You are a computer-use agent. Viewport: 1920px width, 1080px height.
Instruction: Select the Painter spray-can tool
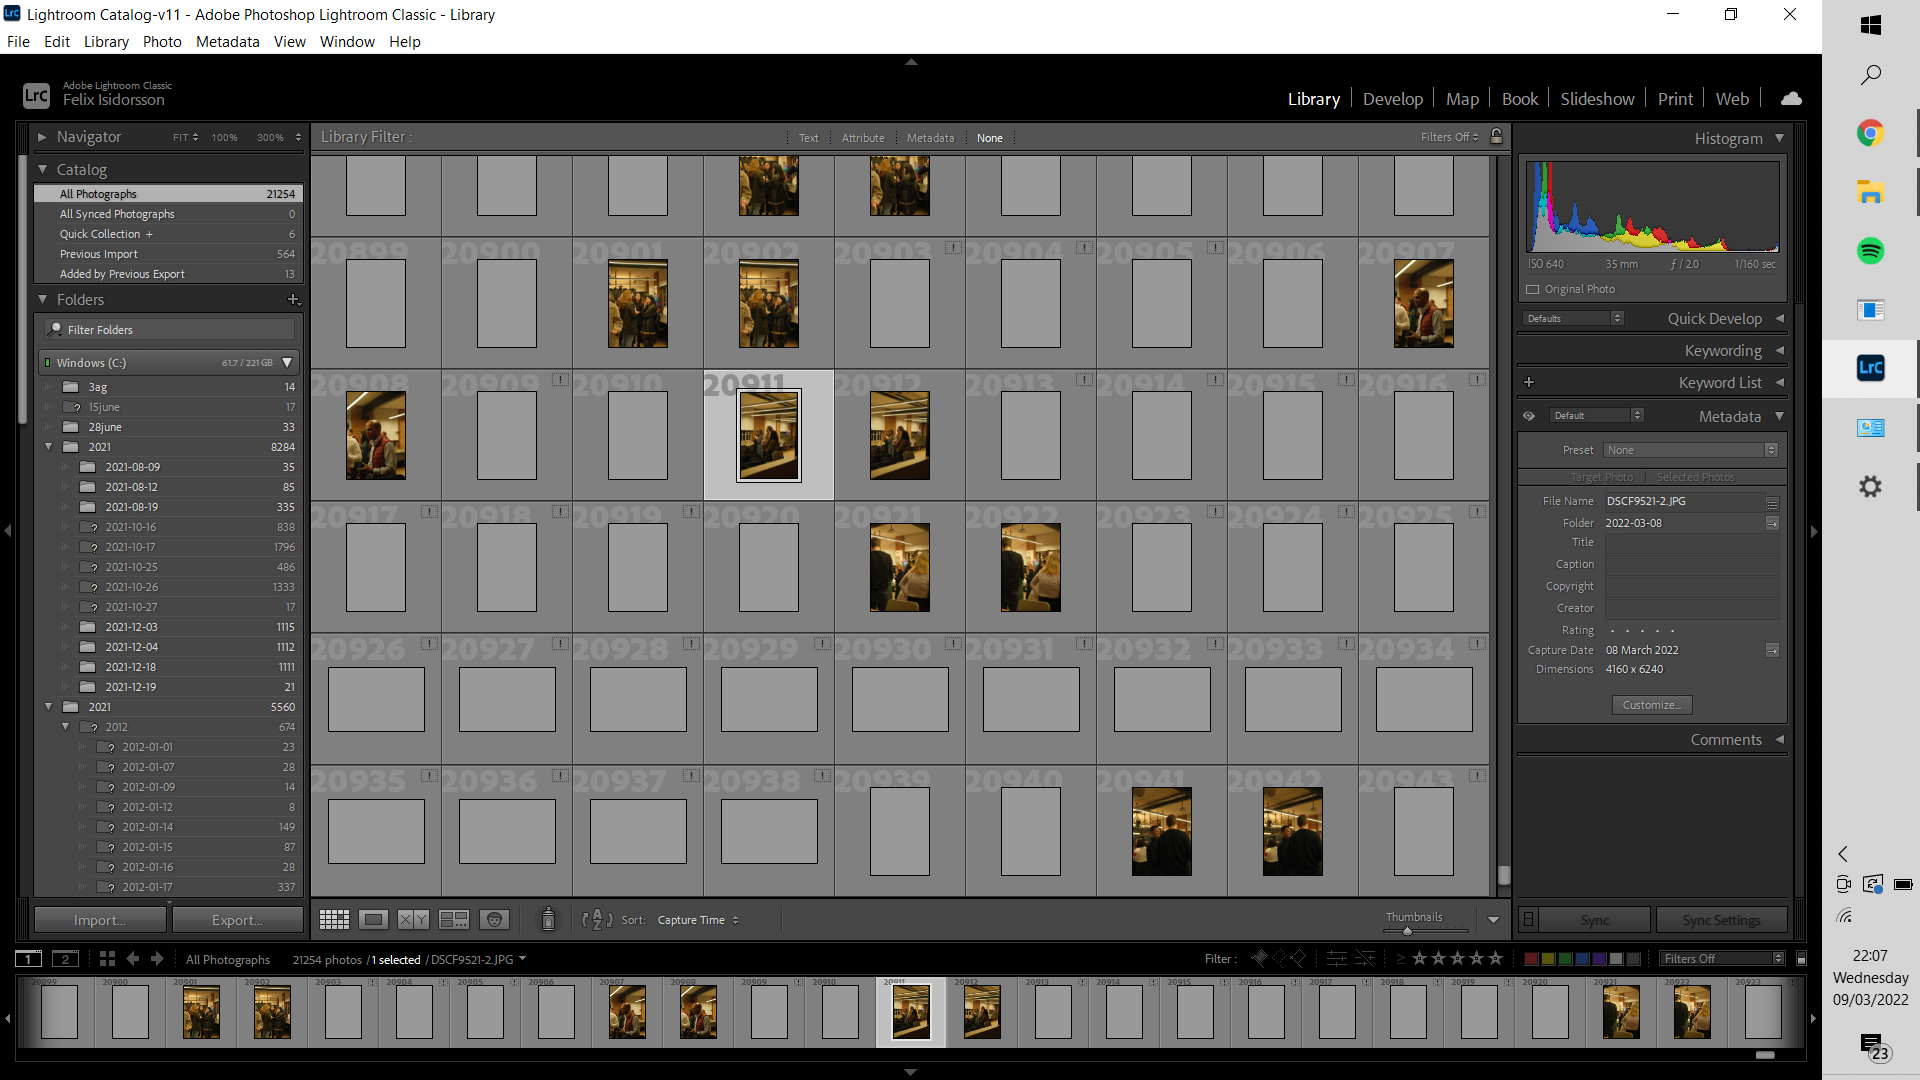tap(548, 919)
